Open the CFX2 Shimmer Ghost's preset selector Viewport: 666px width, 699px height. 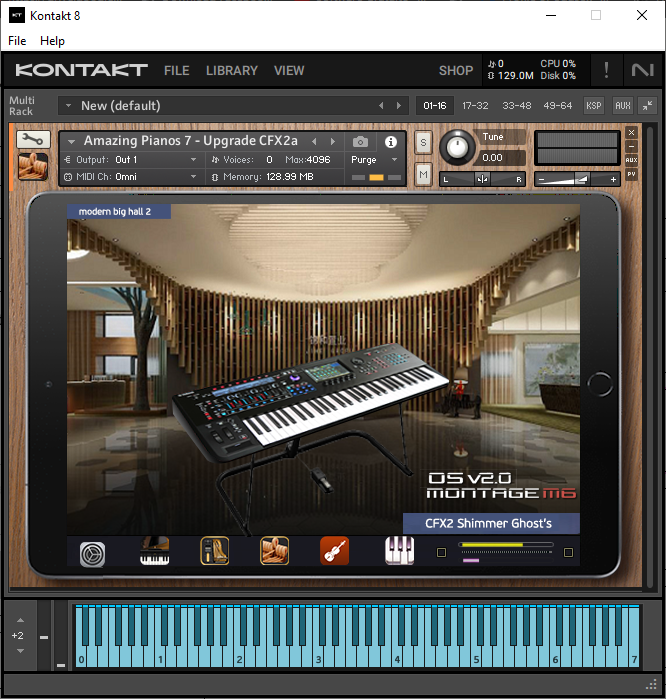tap(491, 523)
